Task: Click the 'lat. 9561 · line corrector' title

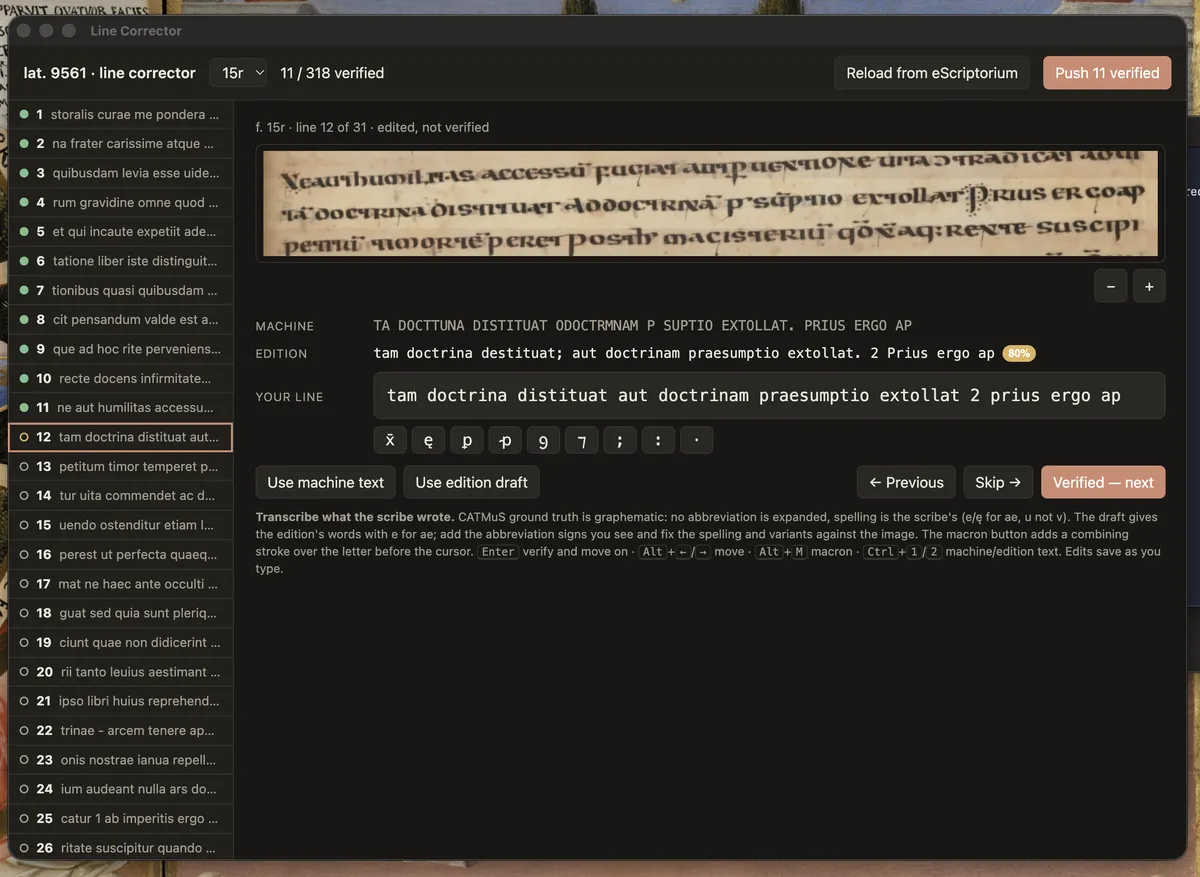Action: [110, 73]
